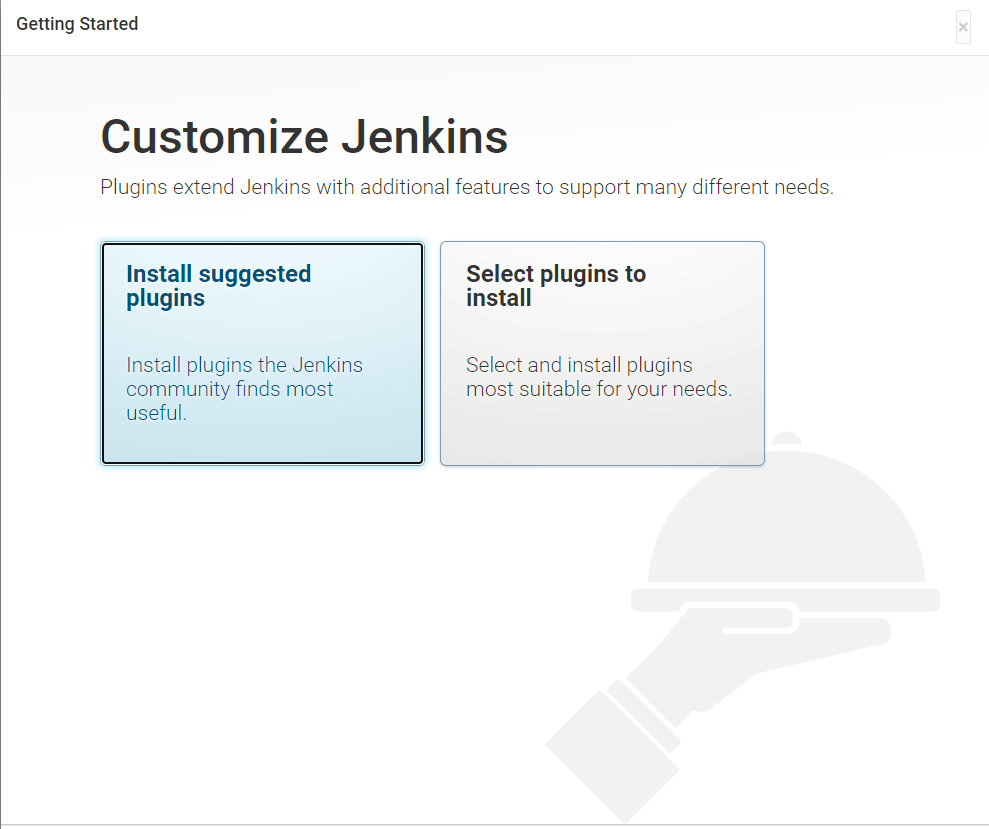Choose the Select plugins to install option

tap(602, 353)
